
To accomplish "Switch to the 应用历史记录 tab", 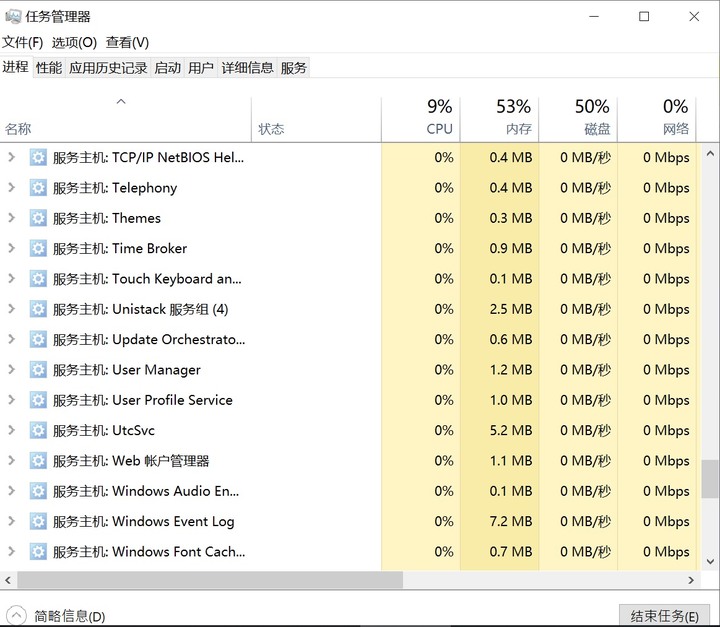I will [x=108, y=68].
